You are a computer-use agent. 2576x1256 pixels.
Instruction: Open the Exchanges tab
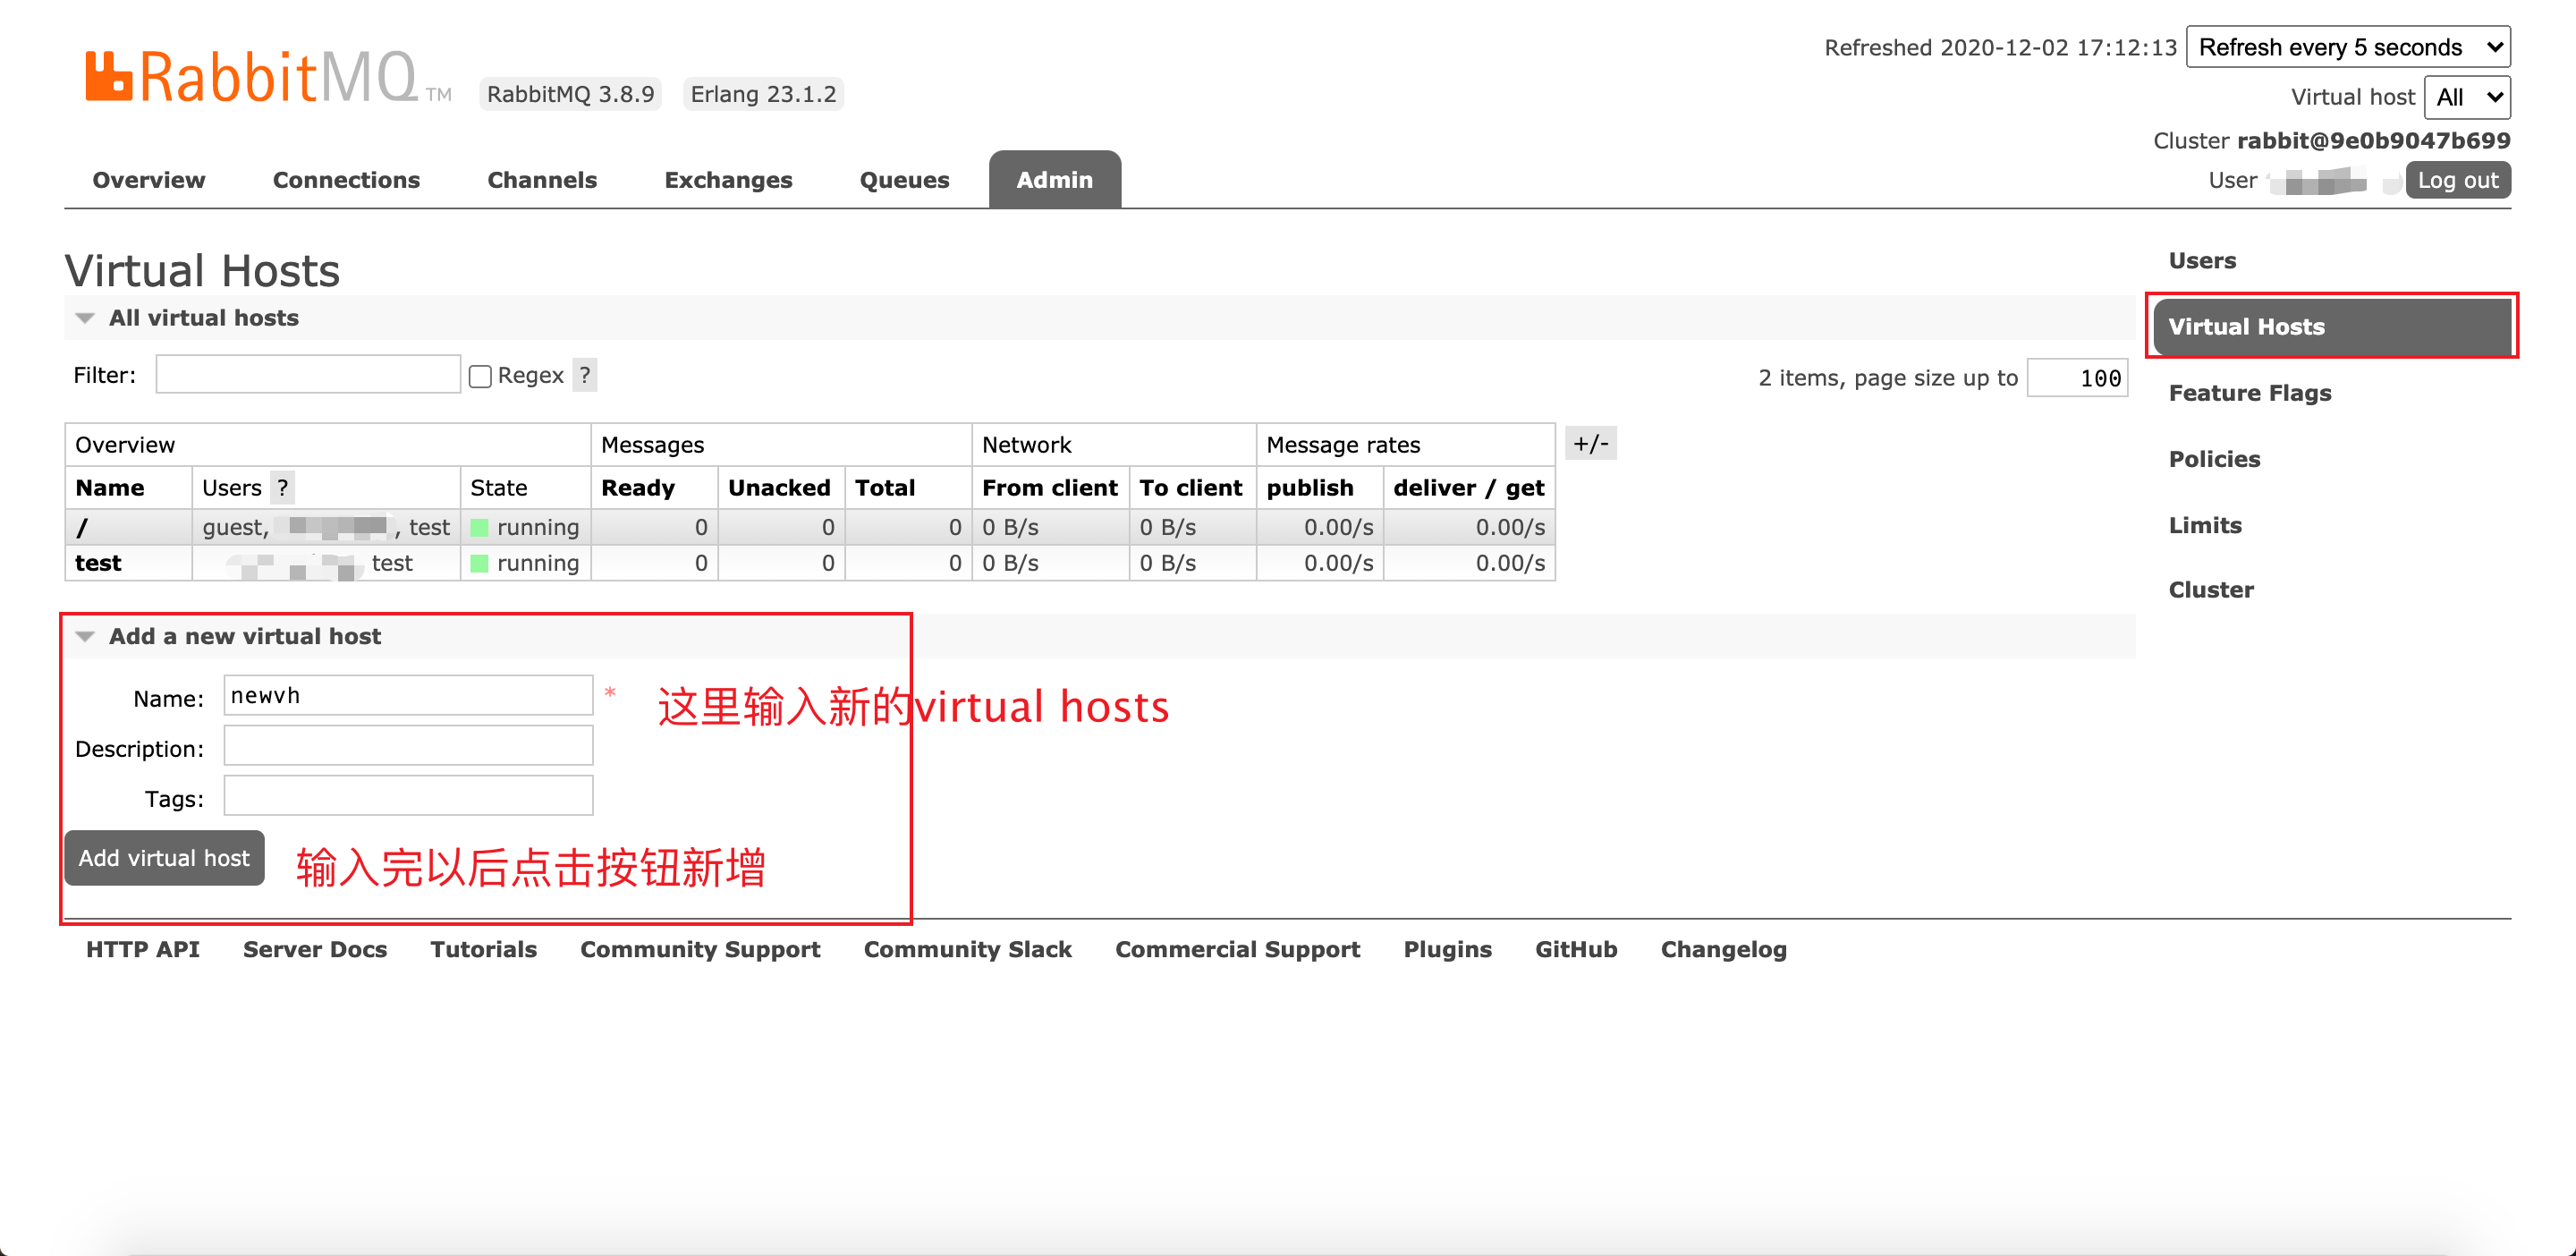pyautogui.click(x=727, y=180)
